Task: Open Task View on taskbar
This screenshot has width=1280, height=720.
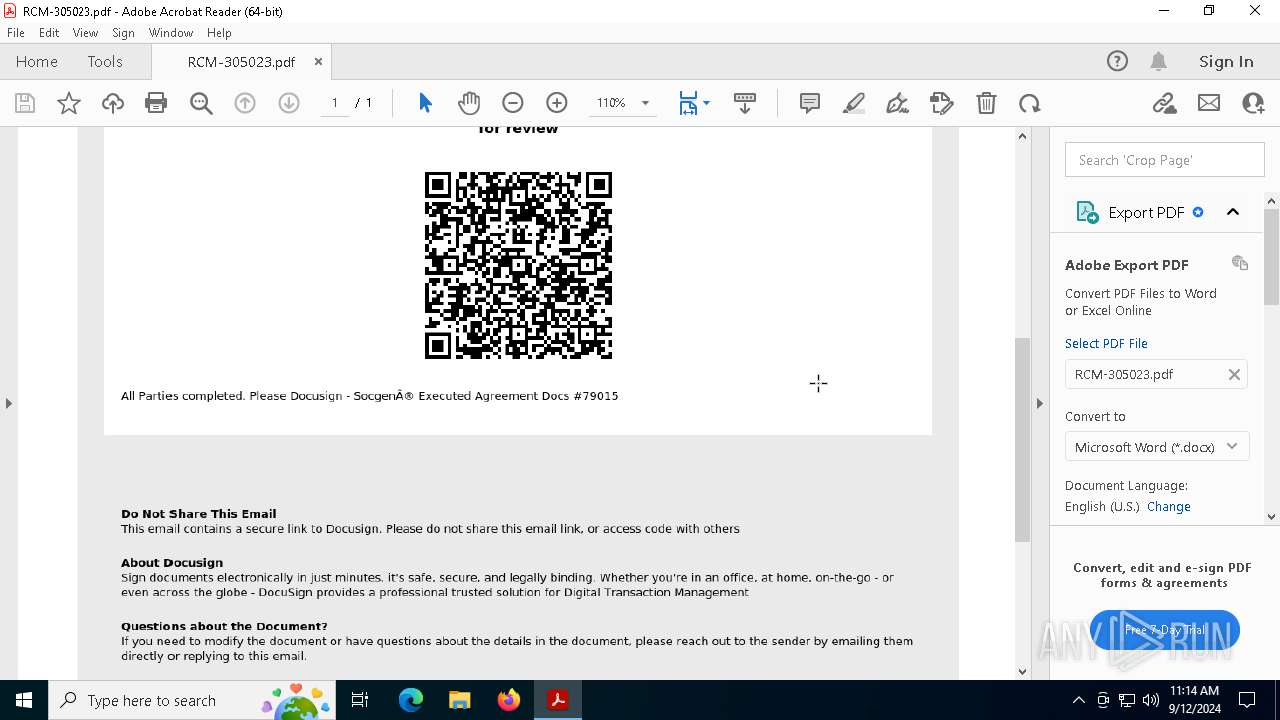Action: (x=361, y=700)
